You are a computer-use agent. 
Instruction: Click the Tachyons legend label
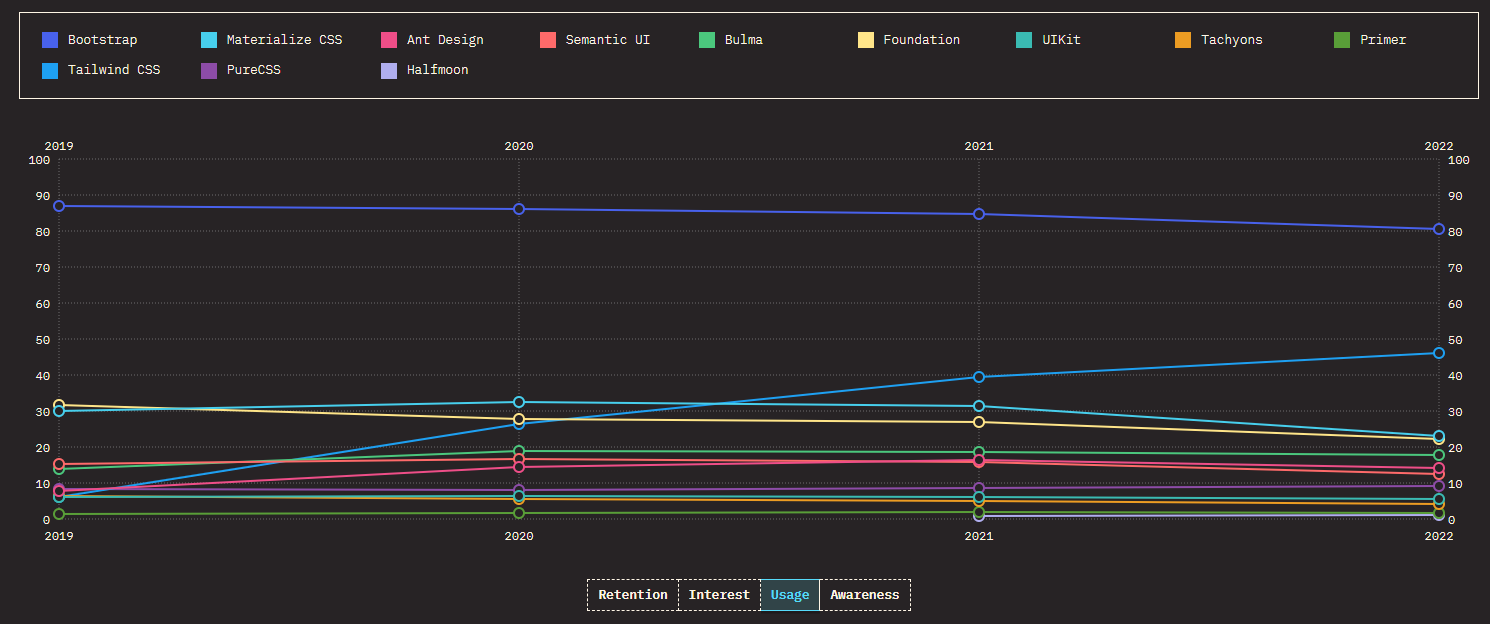[x=1231, y=40]
